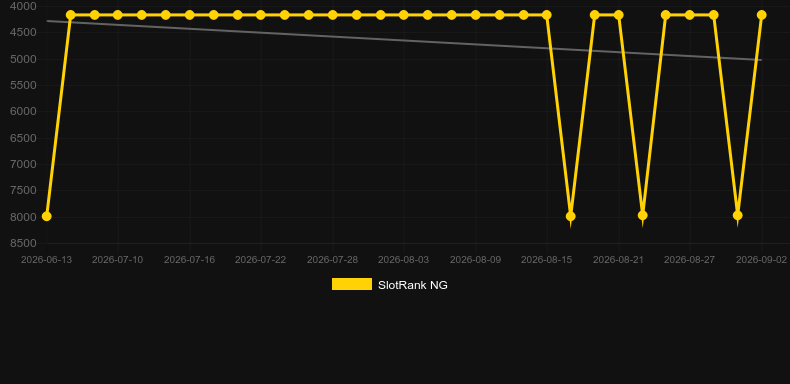Viewport: 790px width, 384px height.
Task: Click the 2026-08-21 x-axis label
Action: [618, 260]
